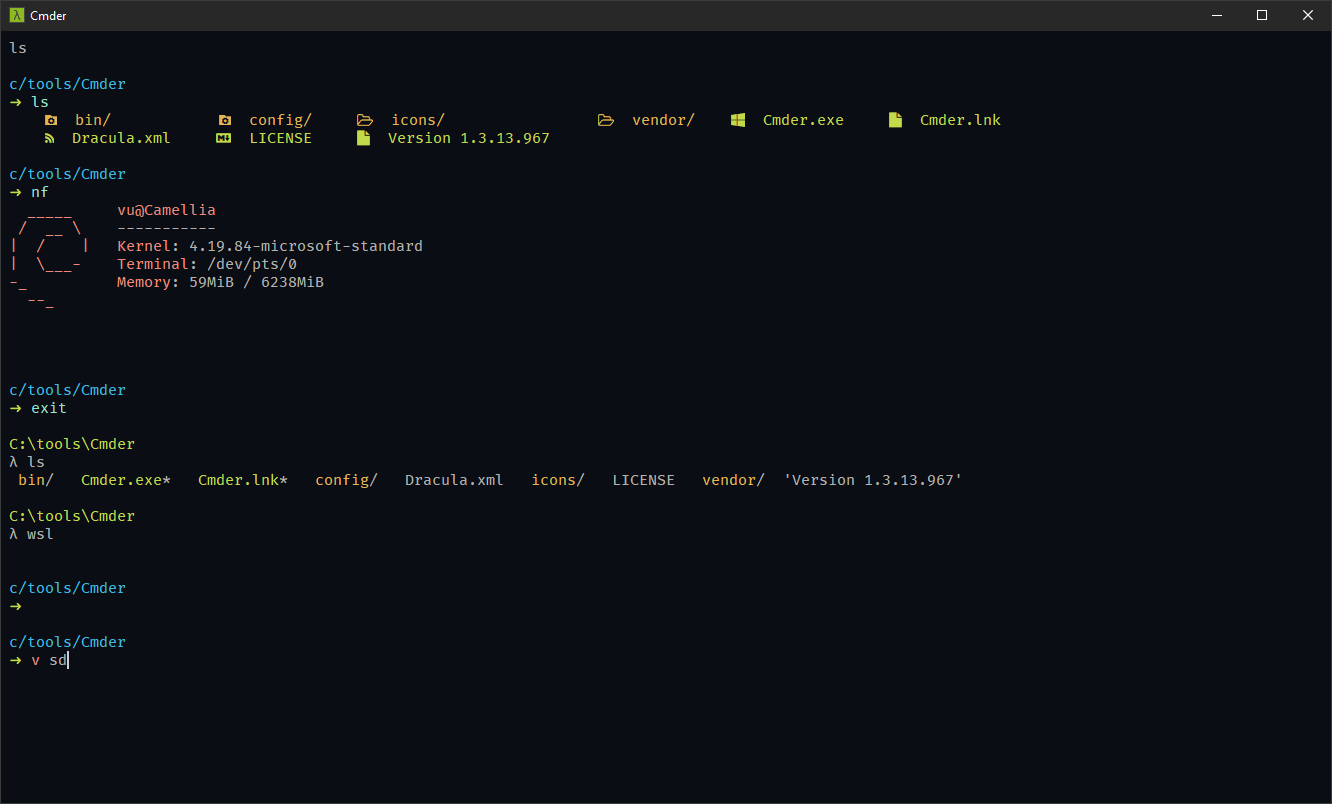Click the Cmder lambda icon in title bar
This screenshot has width=1332, height=804.
click(x=17, y=15)
